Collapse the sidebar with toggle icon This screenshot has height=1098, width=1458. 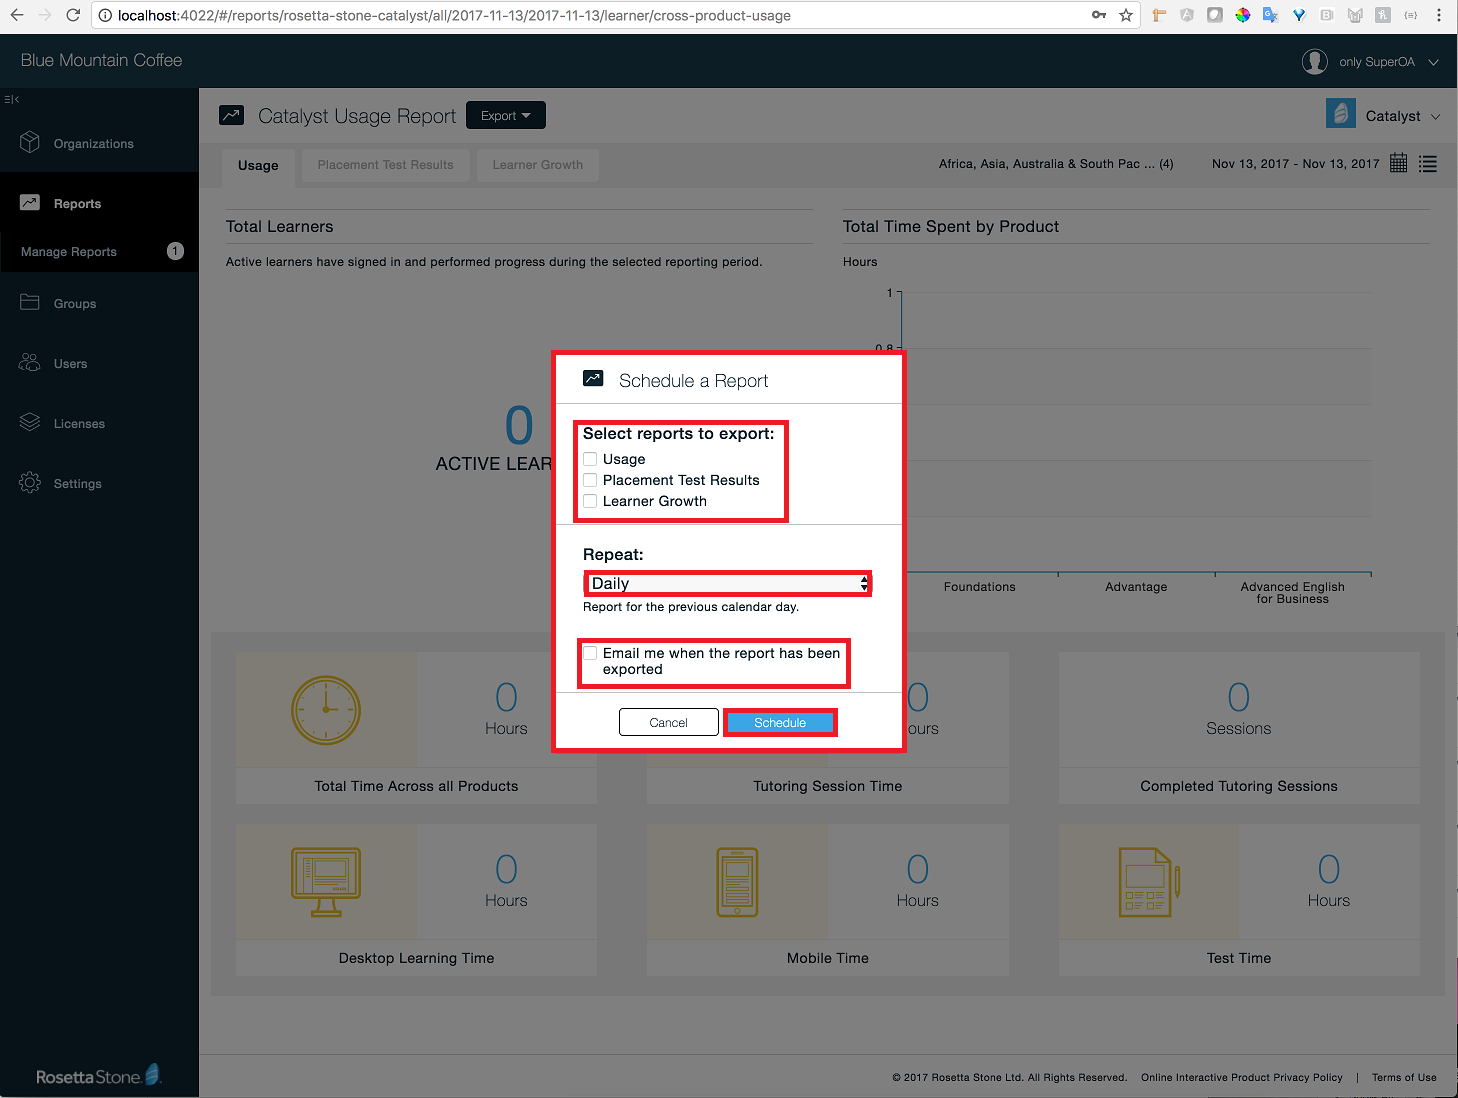[x=12, y=99]
